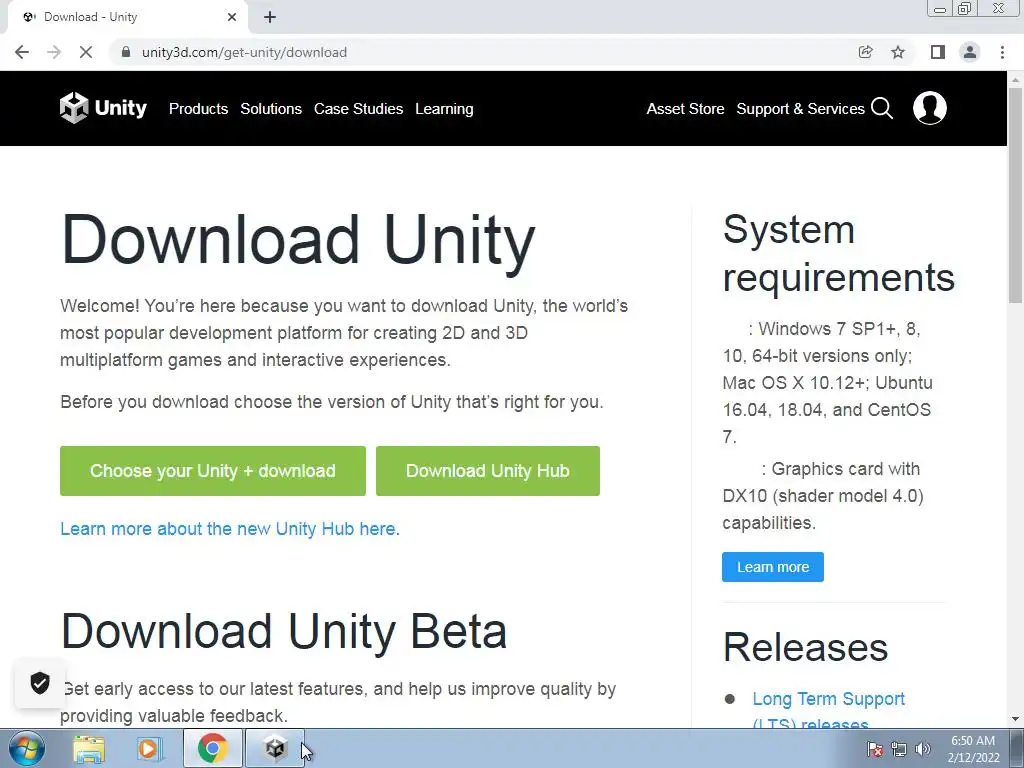Click the Action Center flag tray icon
This screenshot has width=1024, height=768.
pos(875,750)
